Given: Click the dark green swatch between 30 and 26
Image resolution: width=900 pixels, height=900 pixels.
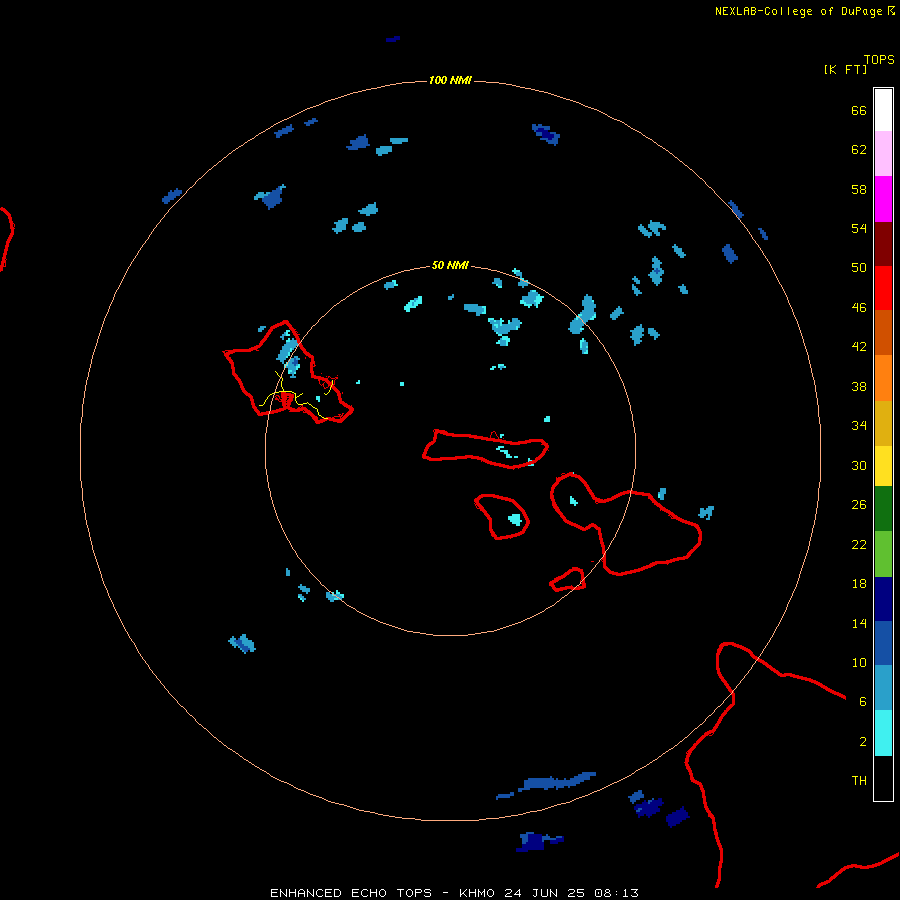Looking at the screenshot, I should point(883,509).
